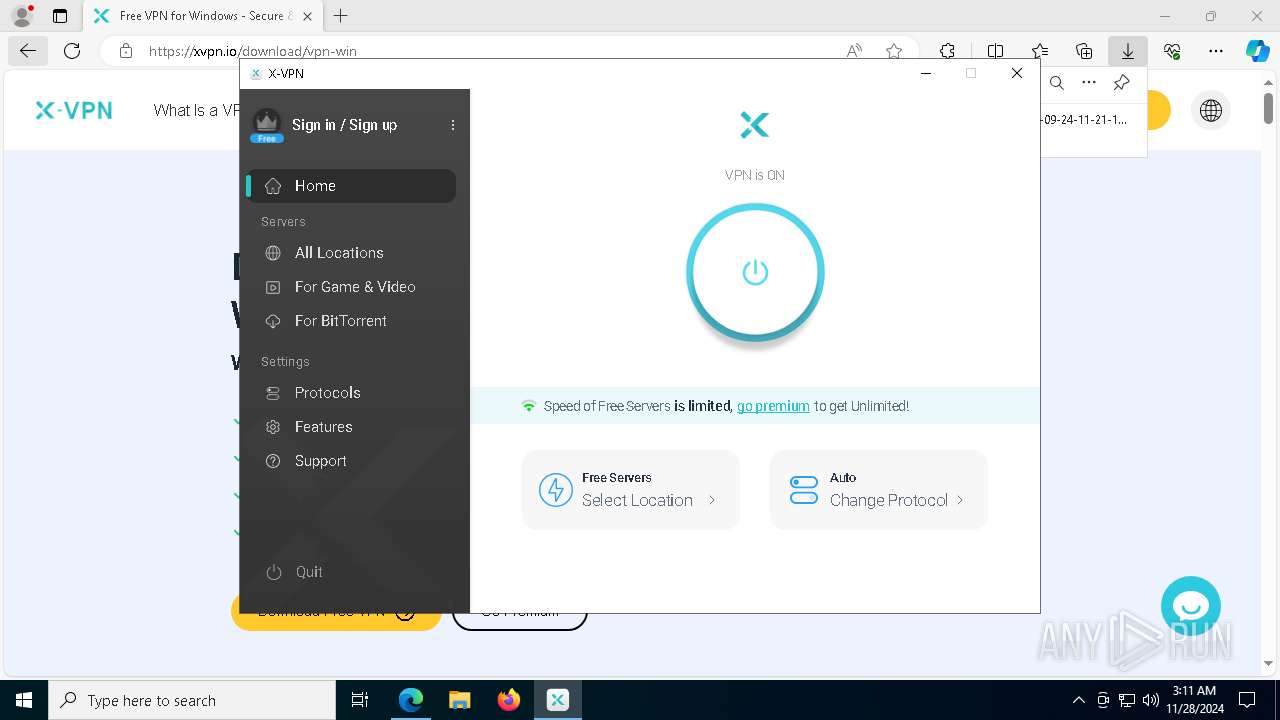
Task: Open Auto Change Protocol card
Action: (879, 490)
